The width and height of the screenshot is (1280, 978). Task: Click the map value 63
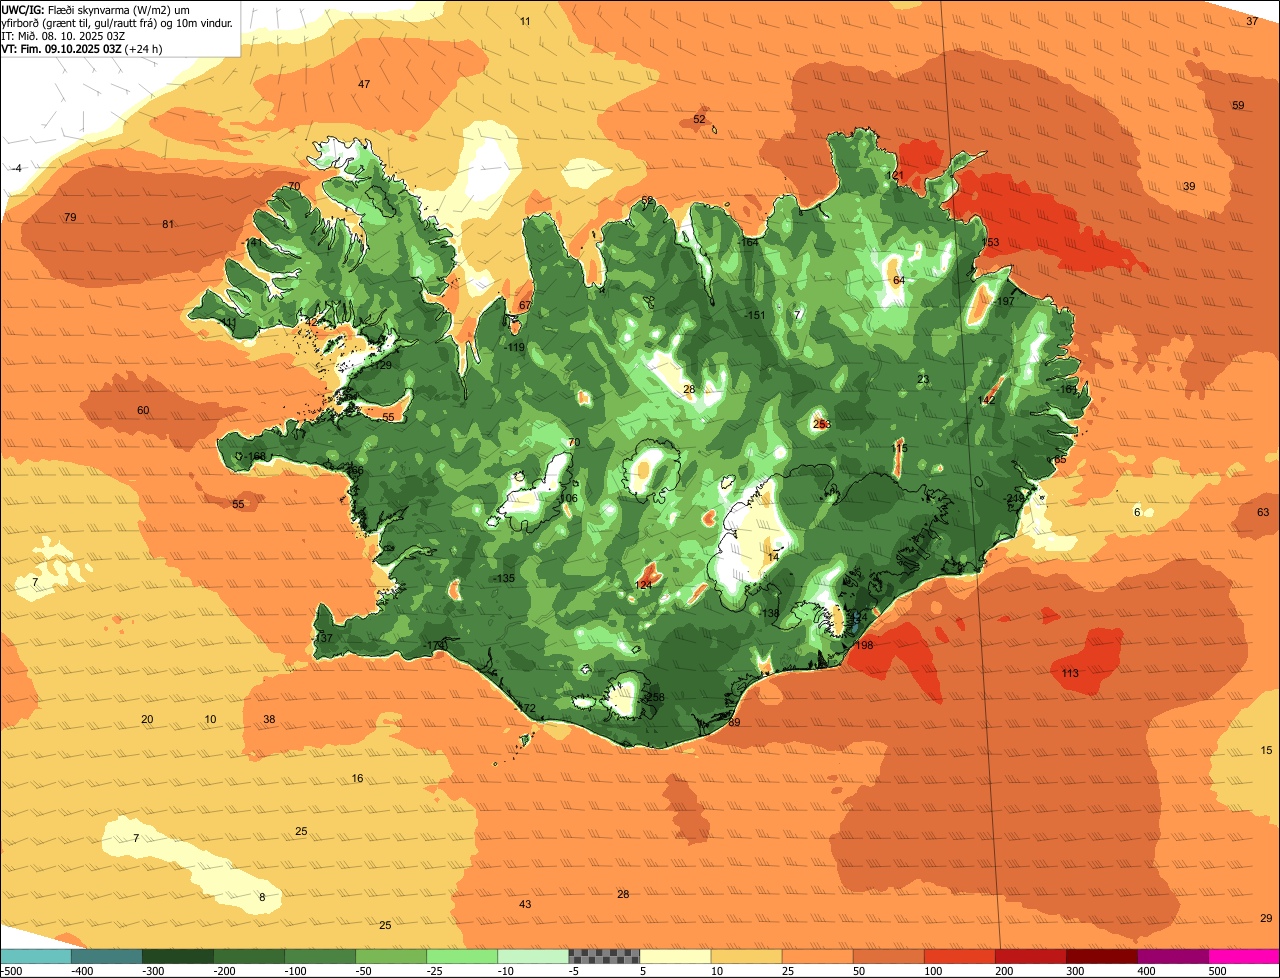[1263, 512]
